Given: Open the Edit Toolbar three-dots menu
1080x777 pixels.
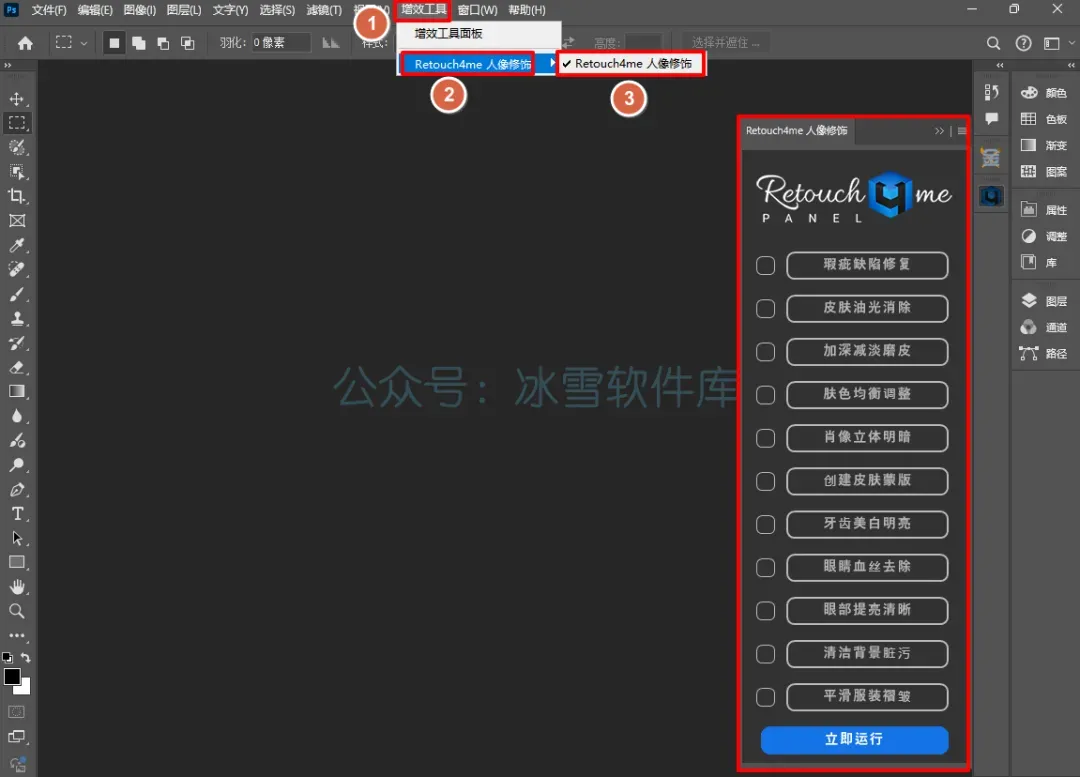Looking at the screenshot, I should click(x=17, y=635).
